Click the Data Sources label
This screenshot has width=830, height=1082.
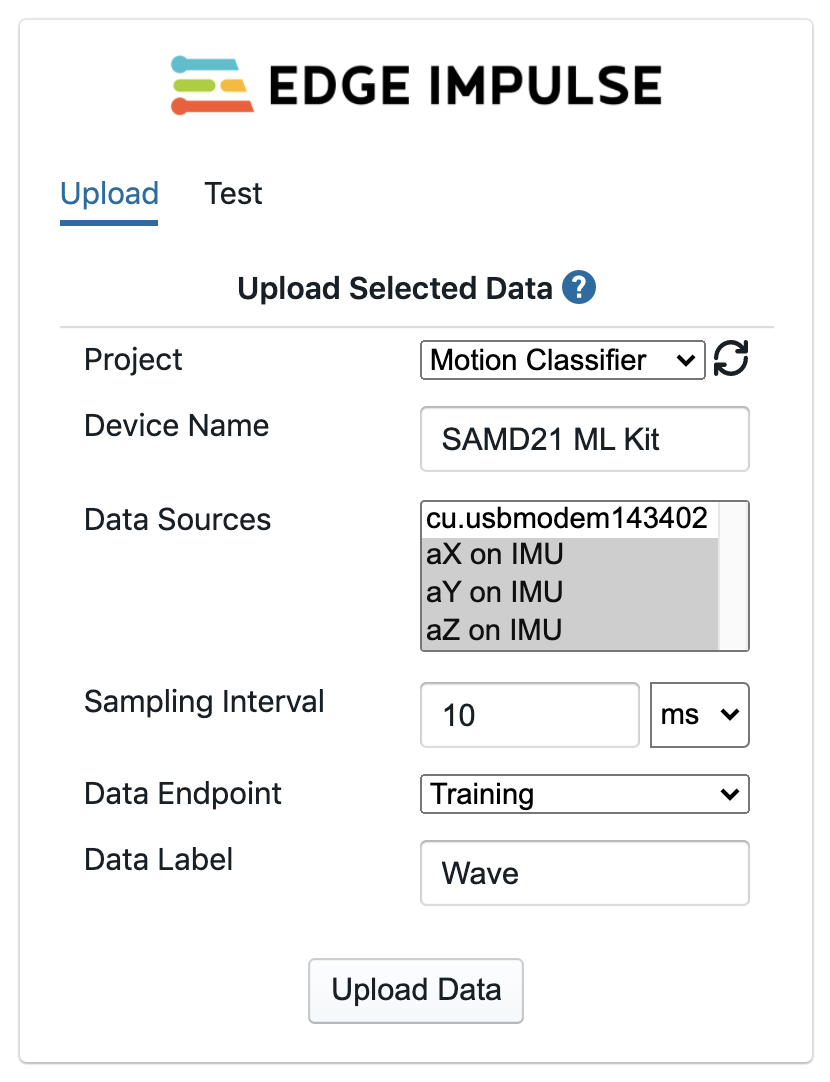177,520
